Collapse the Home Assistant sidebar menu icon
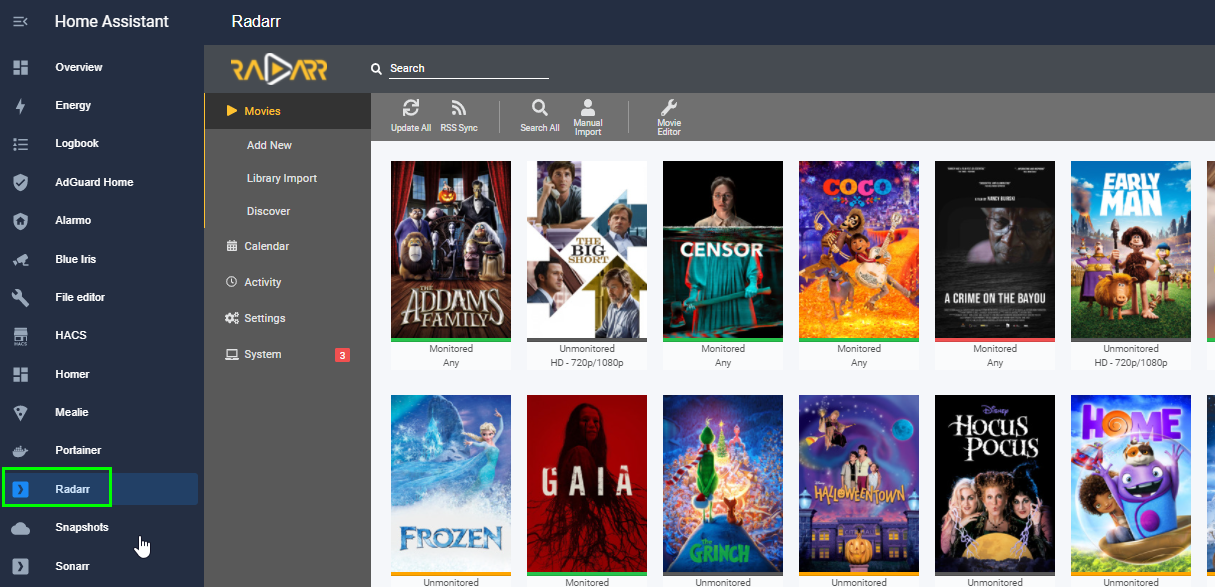Viewport: 1215px width, 587px height. pyautogui.click(x=20, y=21)
